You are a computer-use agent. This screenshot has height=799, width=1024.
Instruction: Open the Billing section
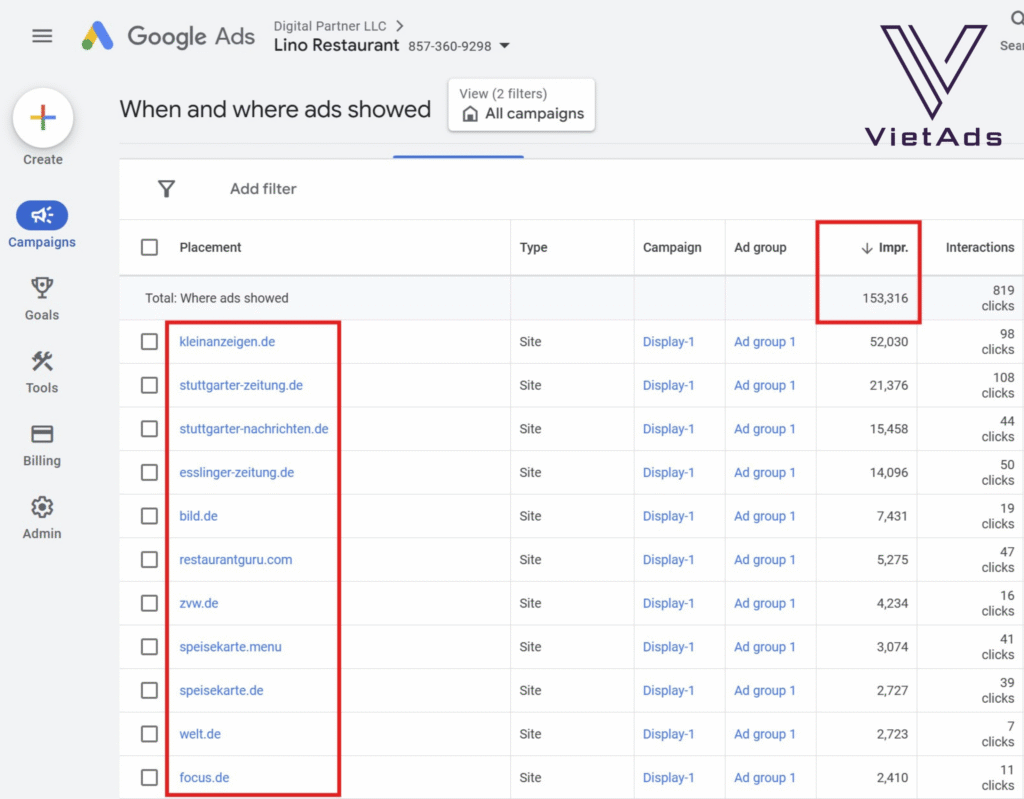[42, 445]
